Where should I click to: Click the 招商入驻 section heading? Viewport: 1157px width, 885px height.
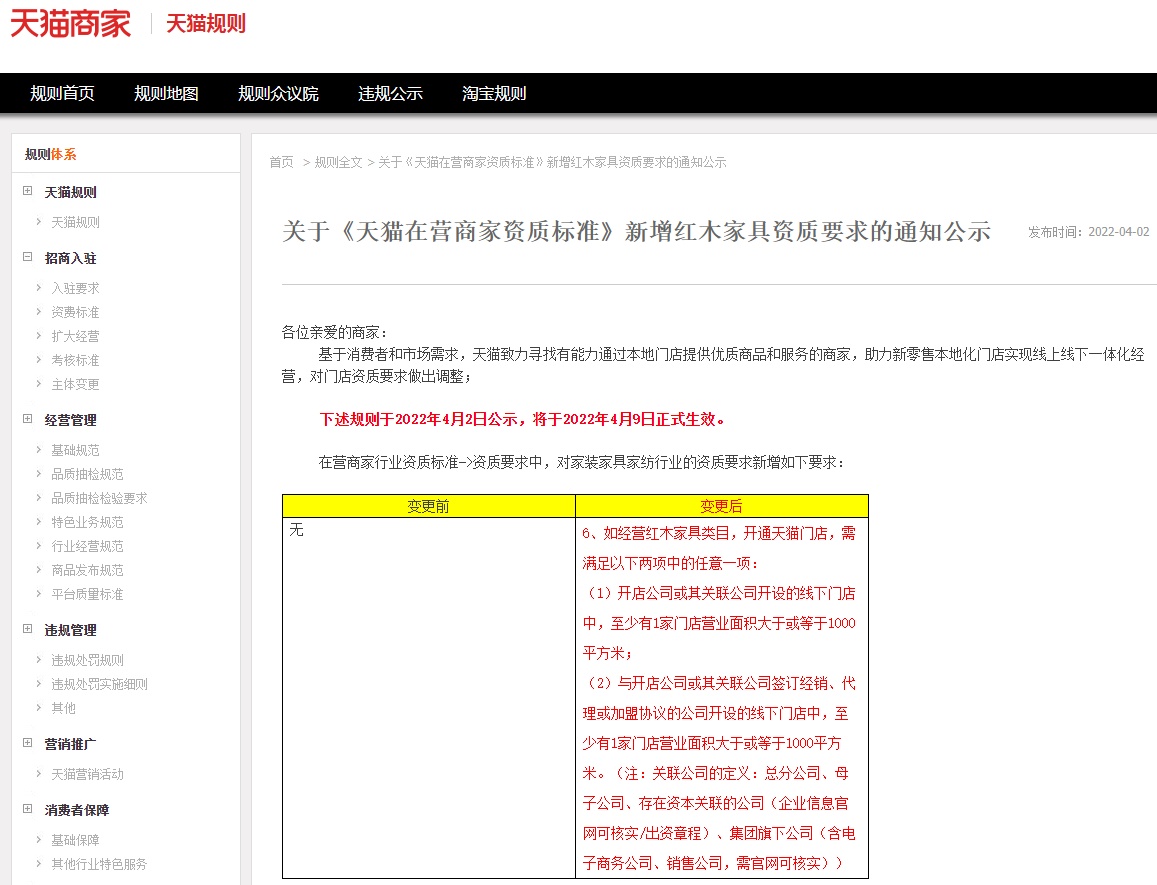(x=70, y=258)
